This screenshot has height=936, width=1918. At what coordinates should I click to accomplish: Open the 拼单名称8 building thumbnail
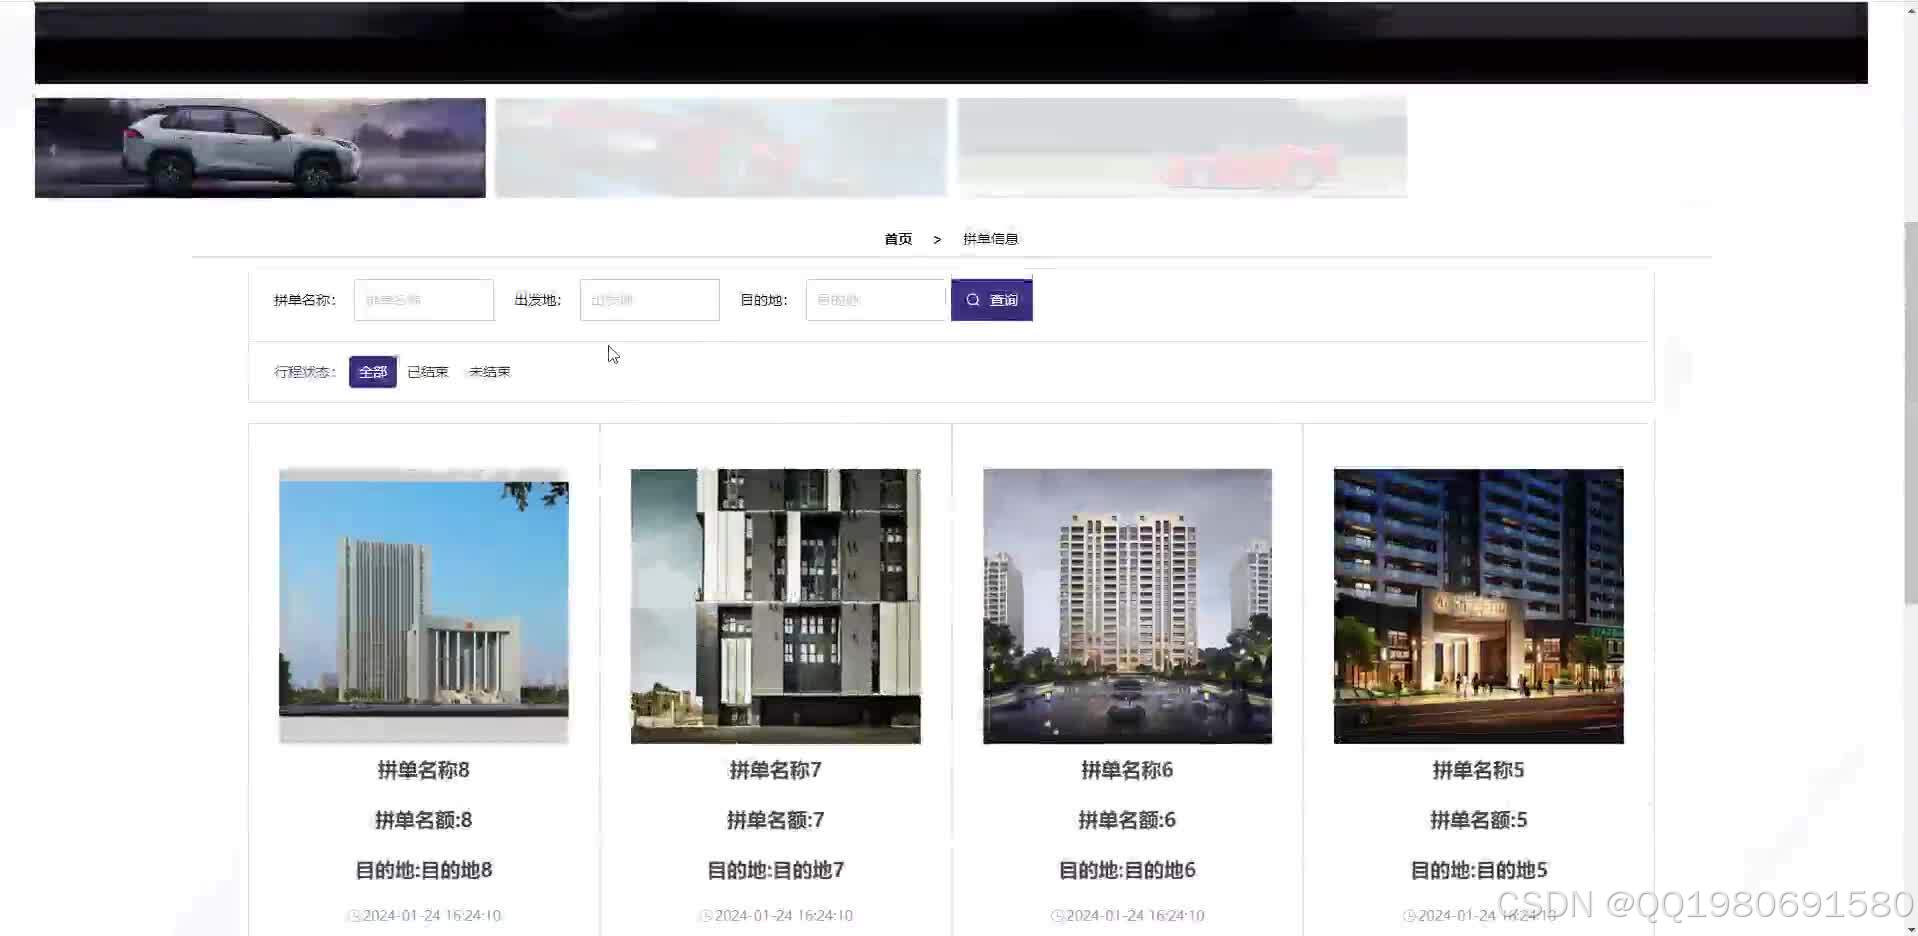point(423,605)
